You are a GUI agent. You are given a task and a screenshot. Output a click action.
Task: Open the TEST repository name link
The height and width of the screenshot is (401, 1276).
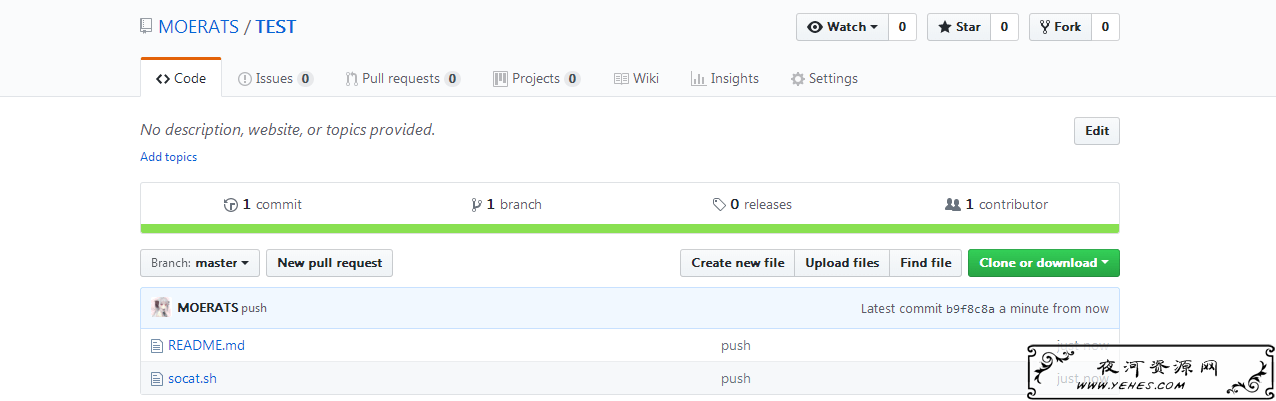tap(276, 27)
